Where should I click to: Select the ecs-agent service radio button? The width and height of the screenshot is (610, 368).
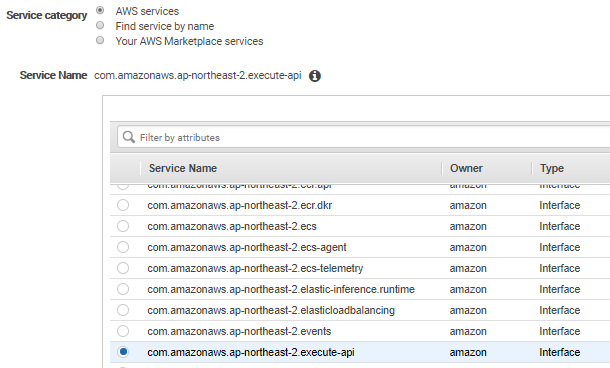123,247
